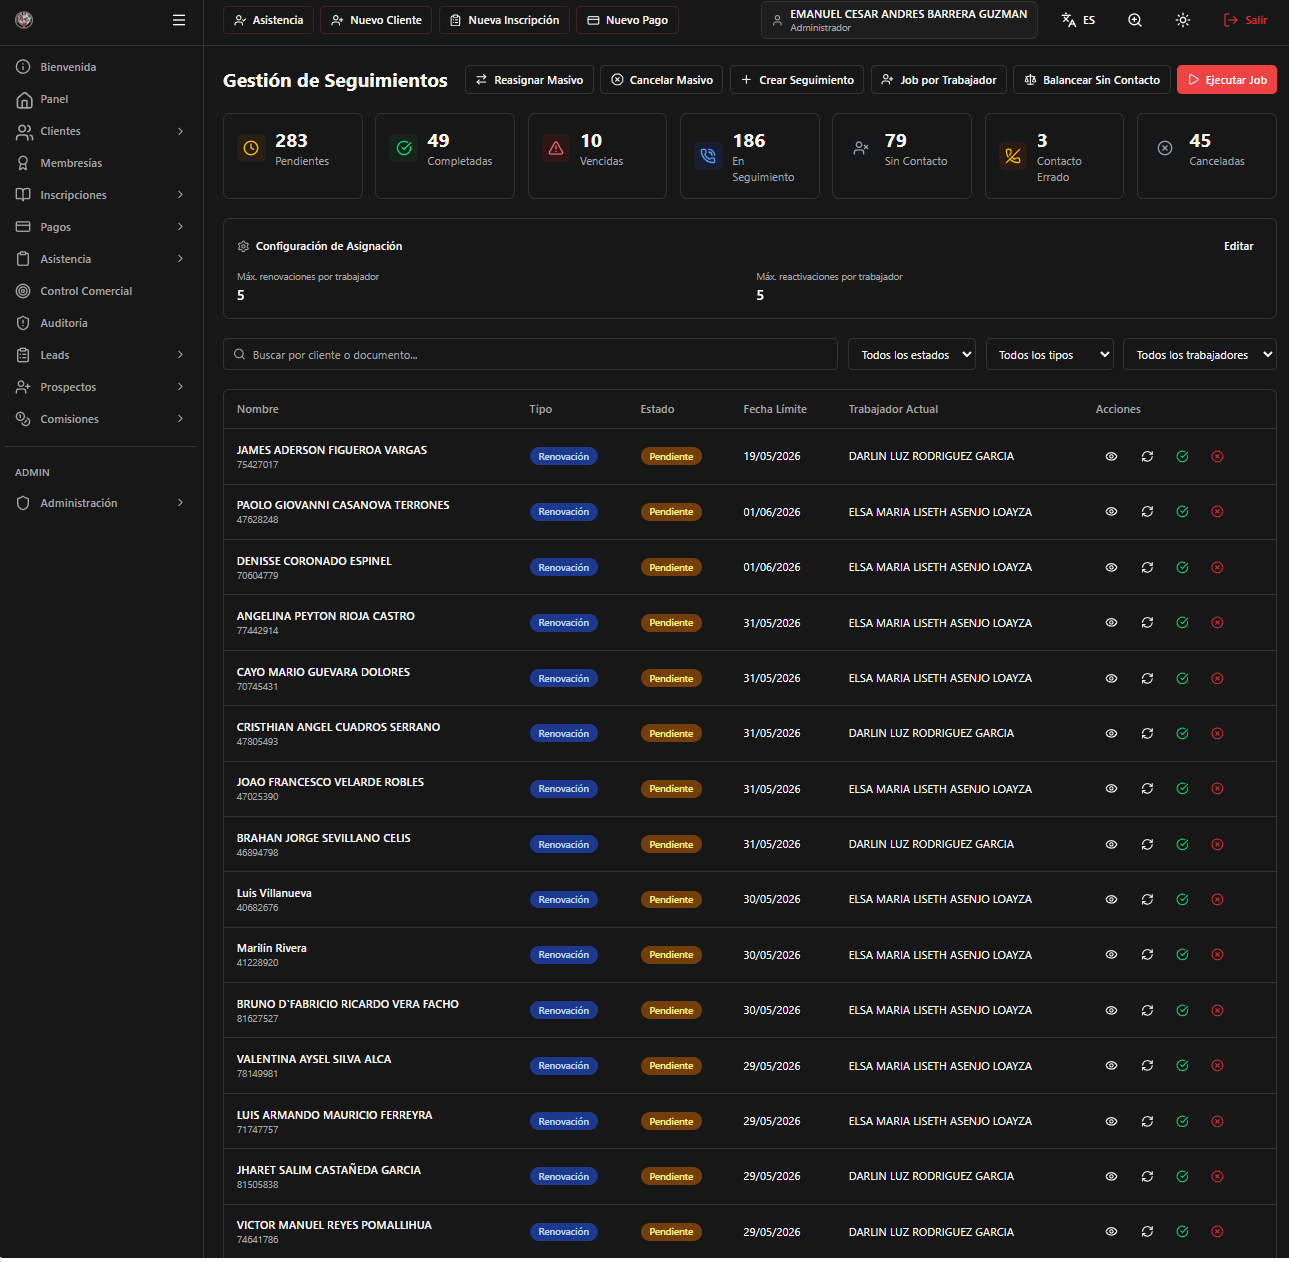Image resolution: width=1289 pixels, height=1262 pixels.
Task: Reassign follow-up of JOAO FRANCESCO VELARDE ROBLES
Action: [1147, 789]
